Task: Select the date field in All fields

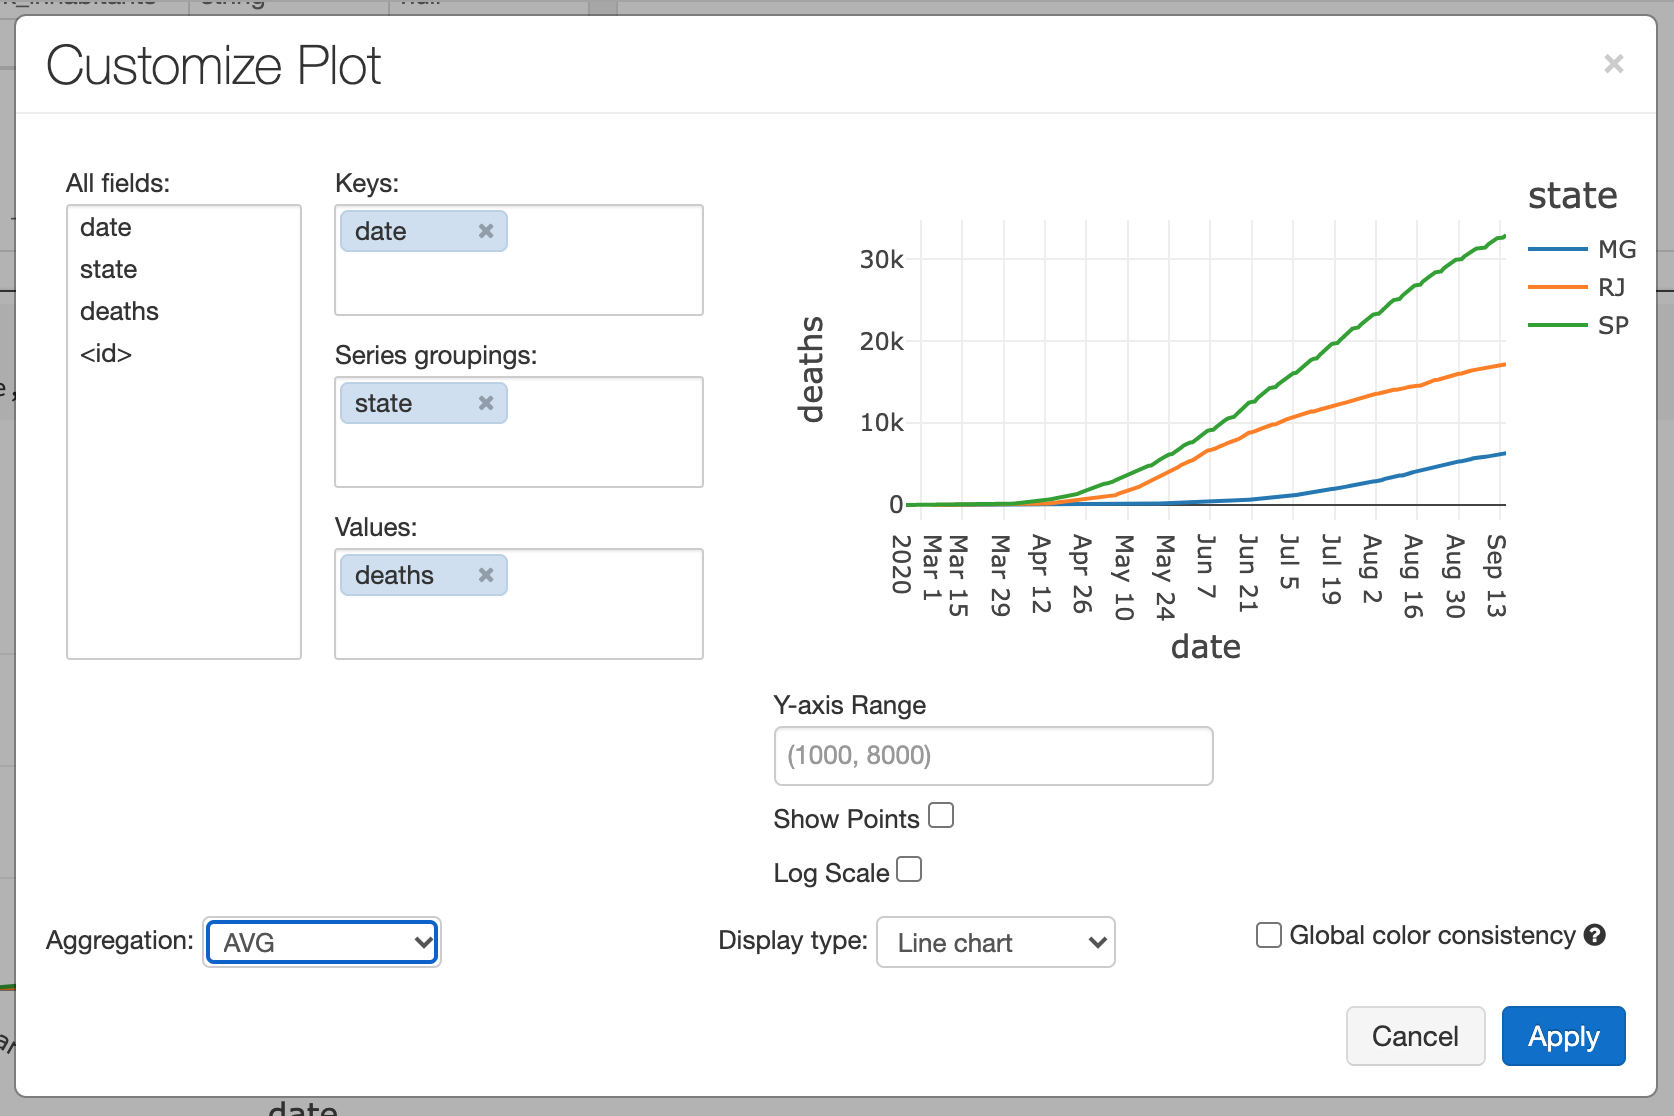Action: click(x=106, y=227)
